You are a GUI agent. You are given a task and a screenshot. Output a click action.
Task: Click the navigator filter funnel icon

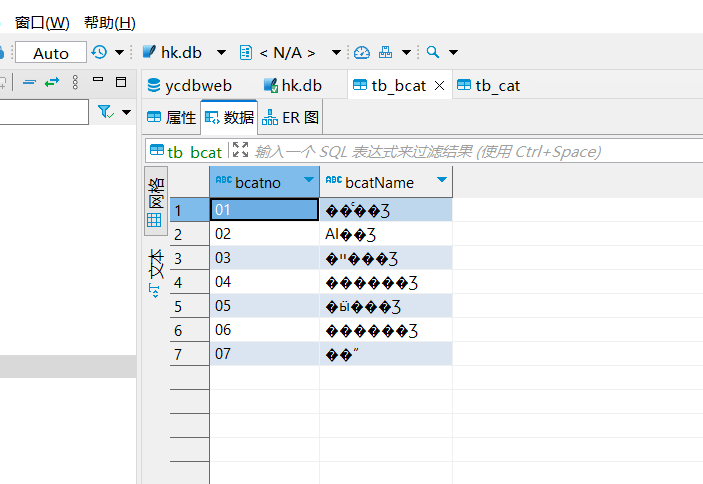pos(105,112)
